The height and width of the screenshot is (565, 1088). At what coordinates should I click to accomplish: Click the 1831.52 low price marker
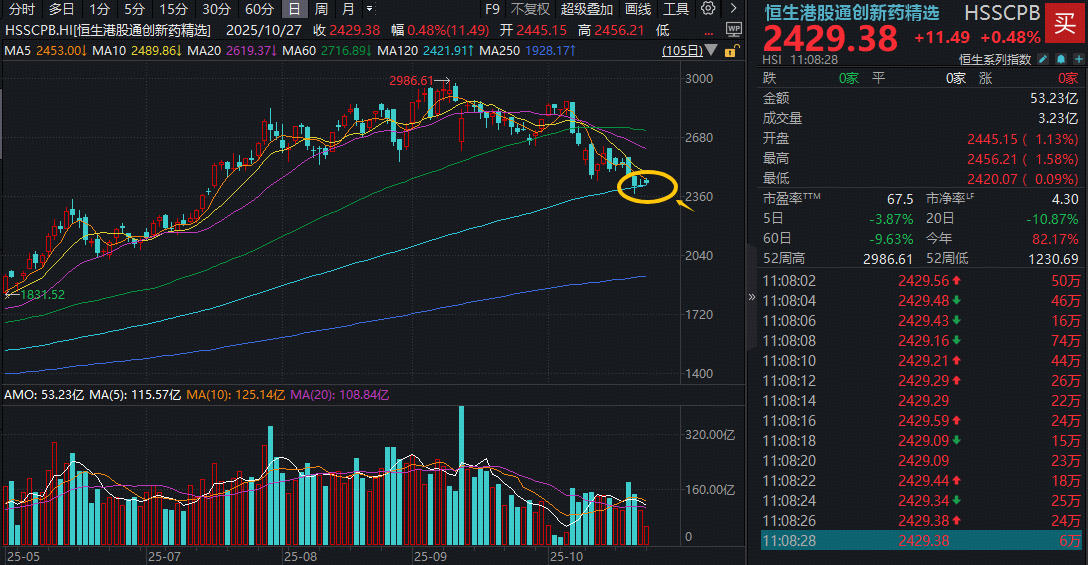click(x=42, y=294)
